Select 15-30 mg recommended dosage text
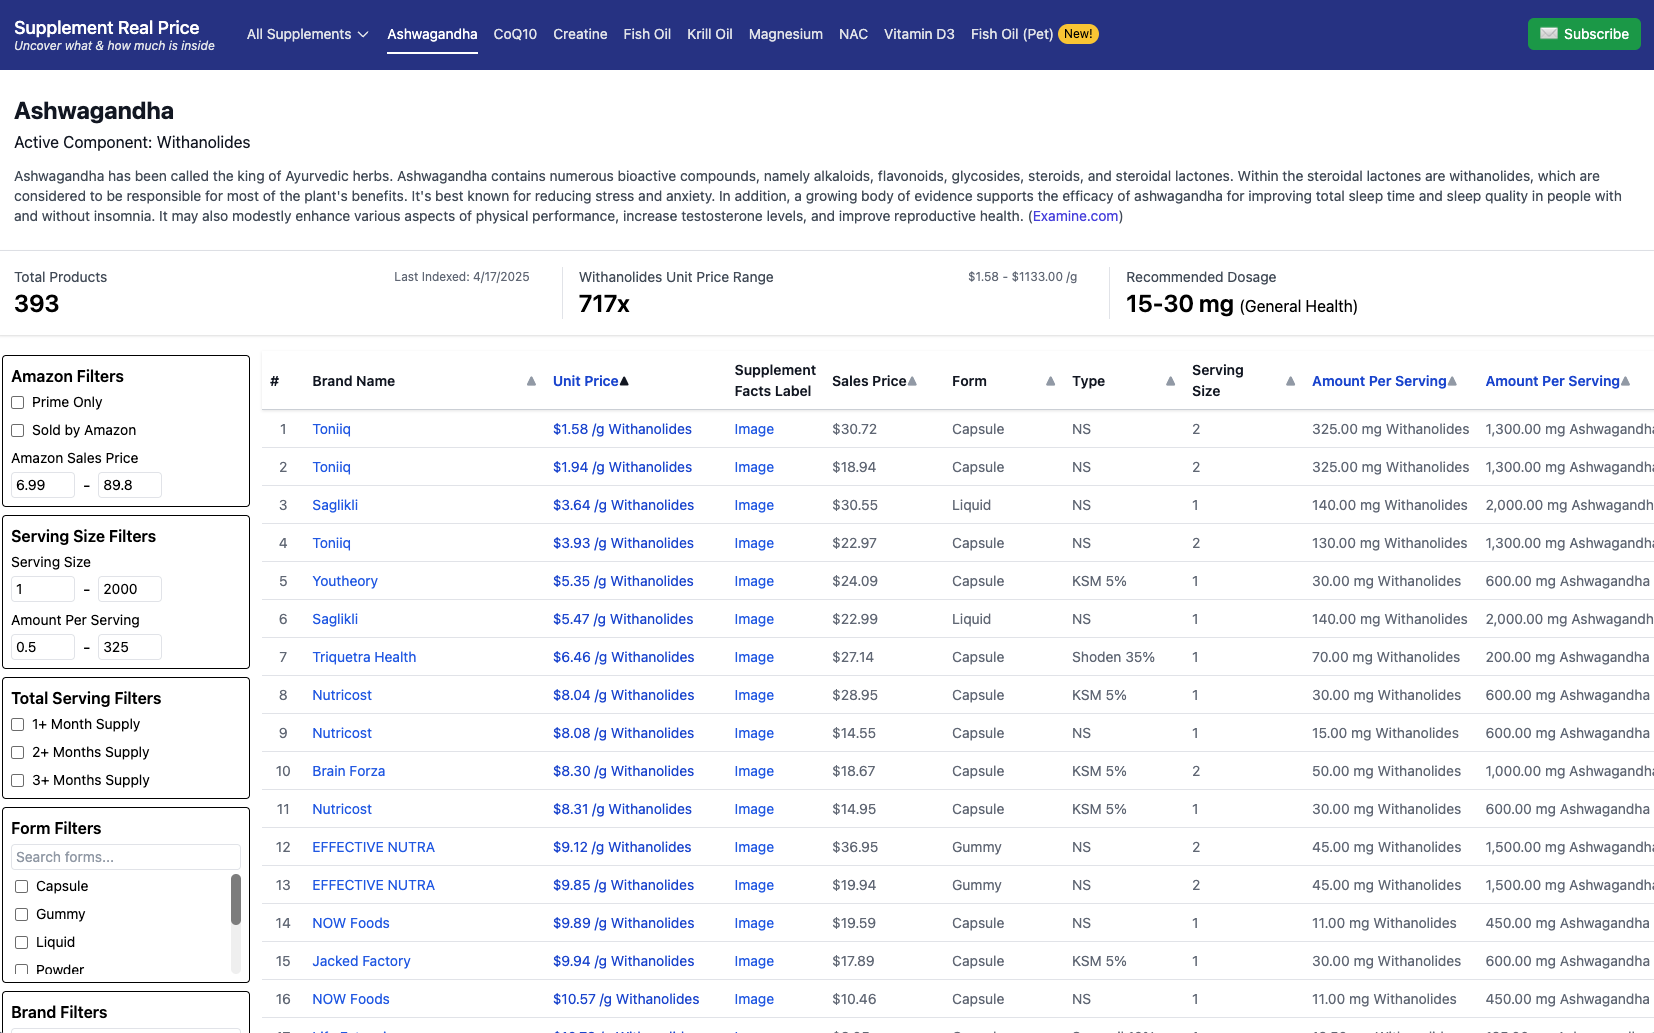This screenshot has width=1654, height=1033. 1180,304
